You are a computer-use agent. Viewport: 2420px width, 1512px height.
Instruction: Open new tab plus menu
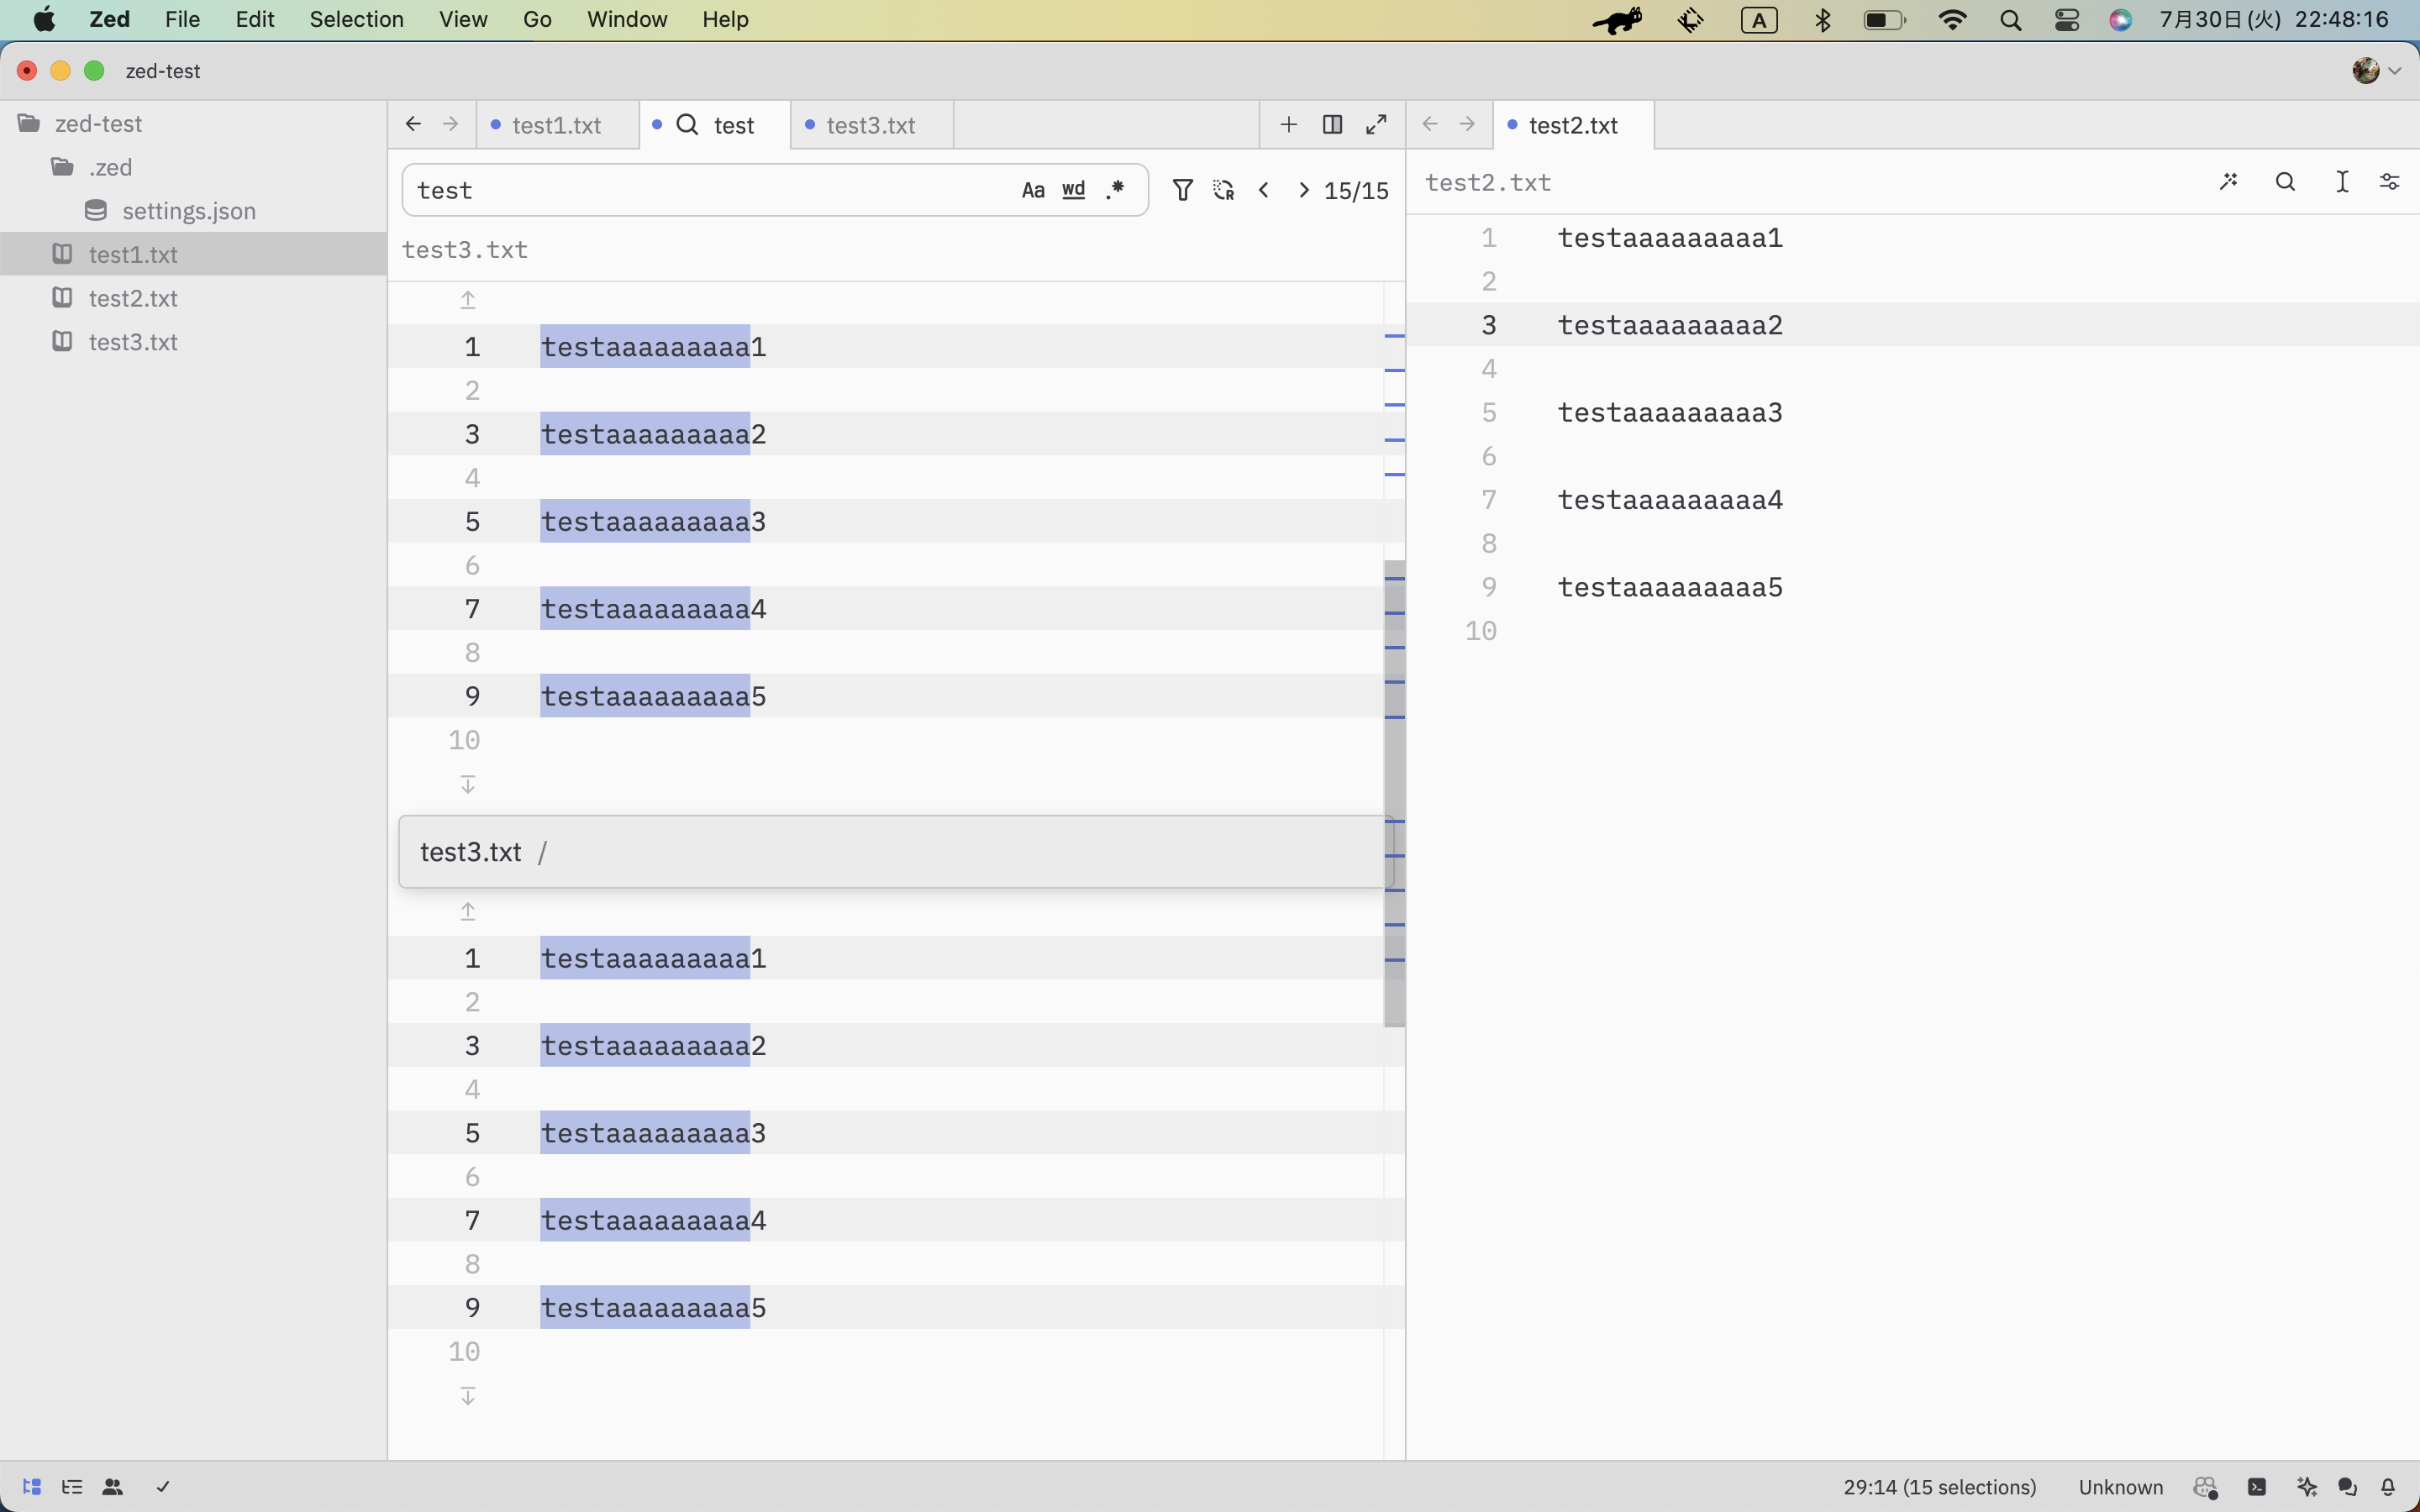[1288, 125]
